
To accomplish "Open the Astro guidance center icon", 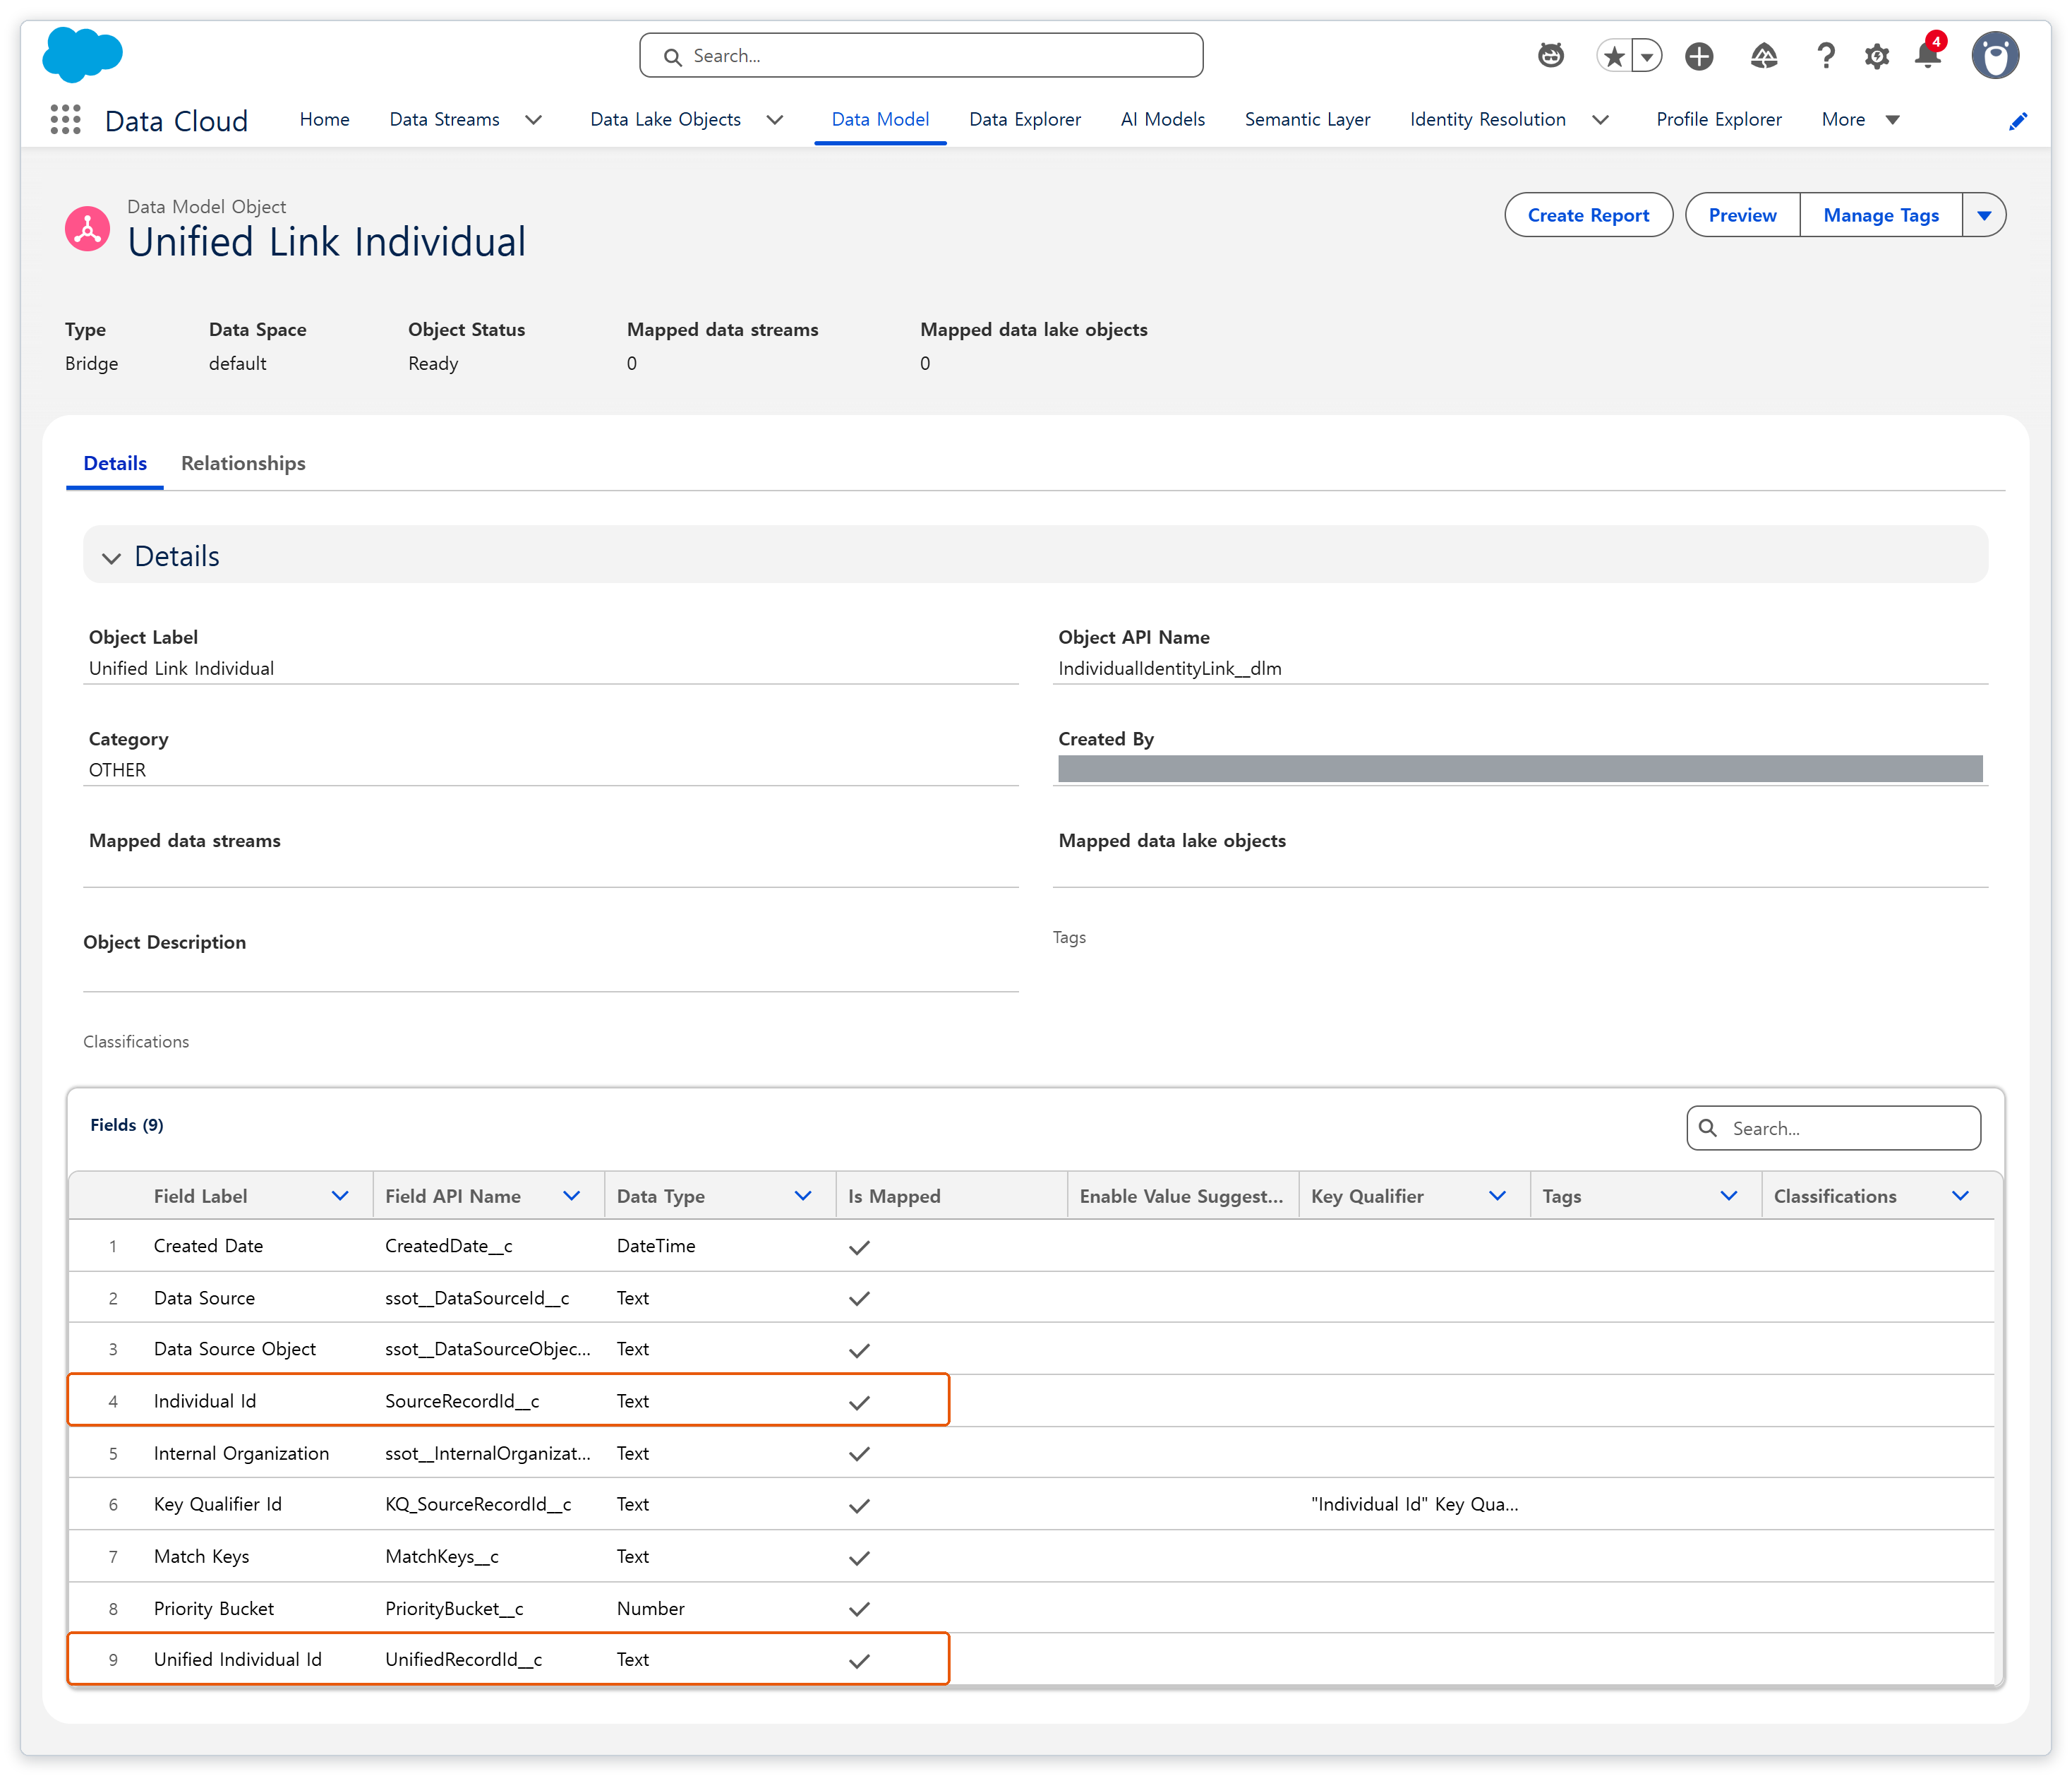I will click(x=1550, y=56).
